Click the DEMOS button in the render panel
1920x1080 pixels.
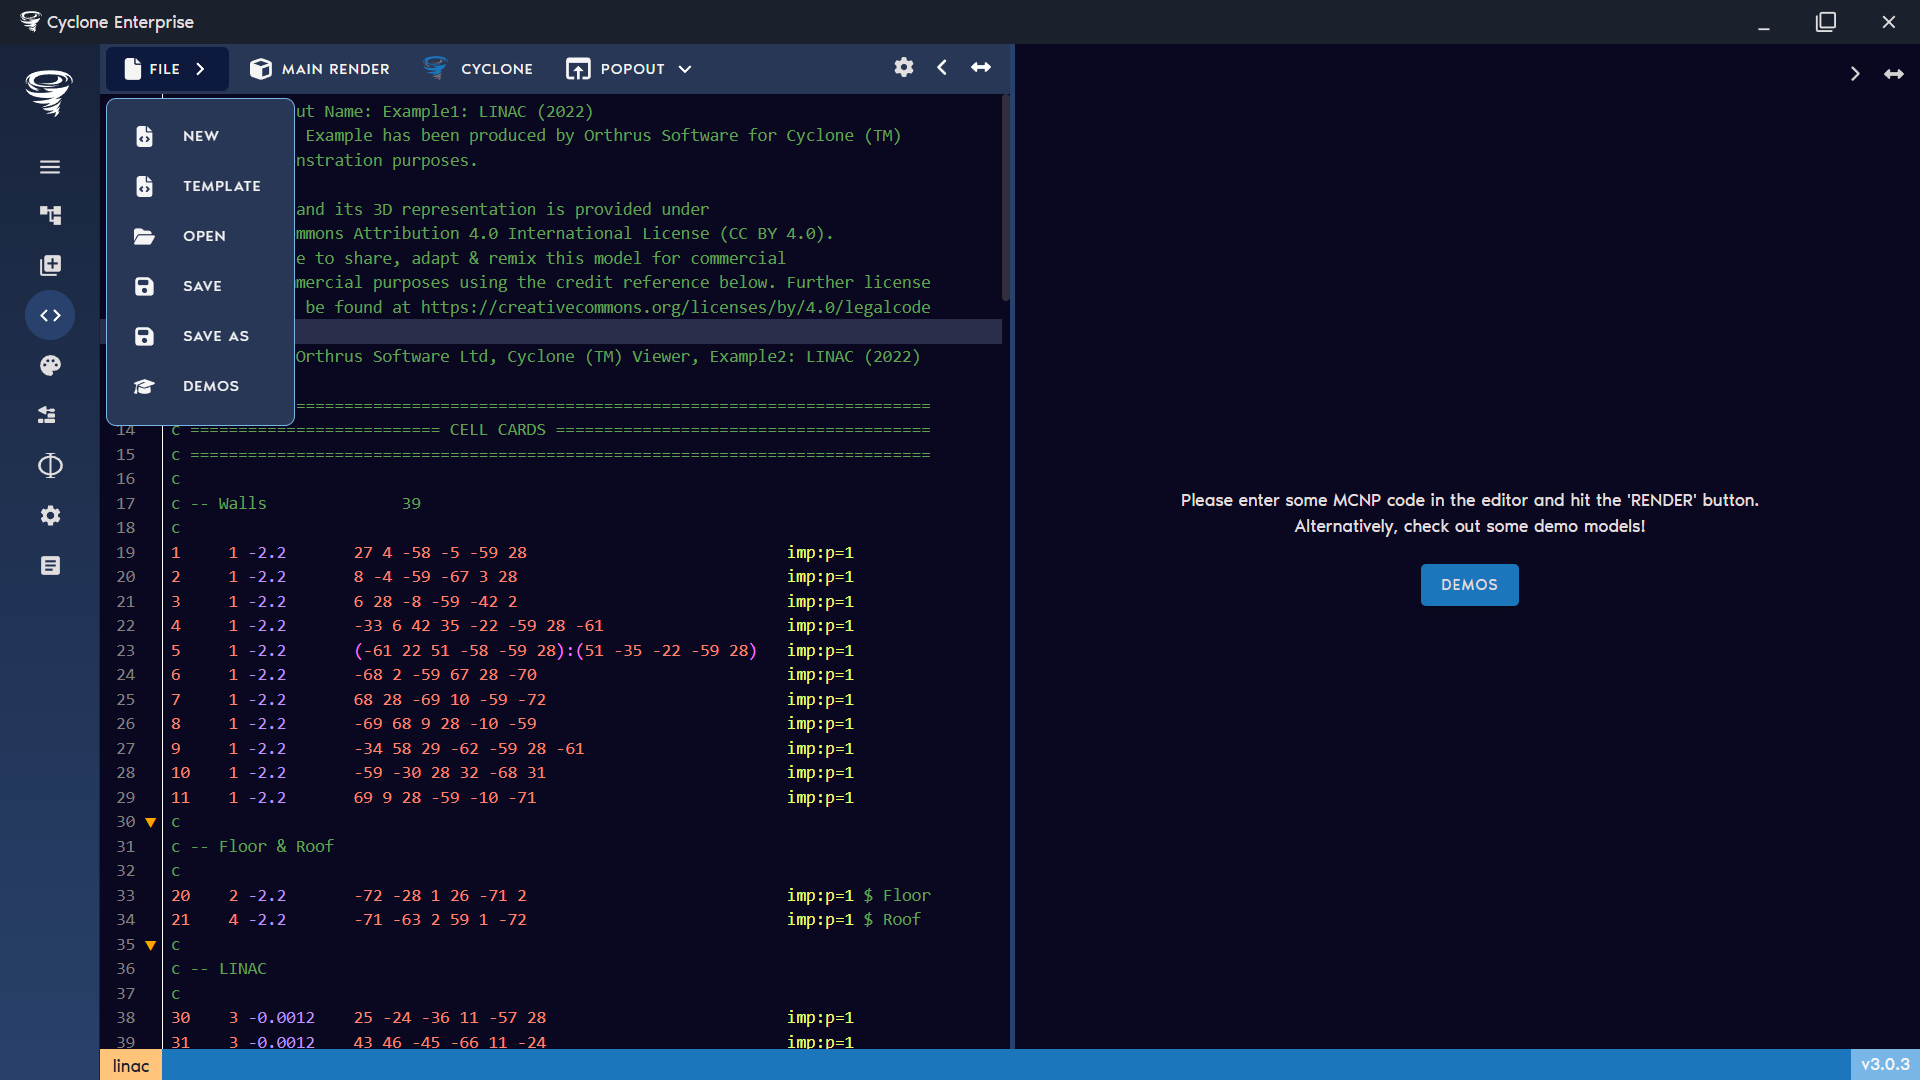click(1469, 584)
